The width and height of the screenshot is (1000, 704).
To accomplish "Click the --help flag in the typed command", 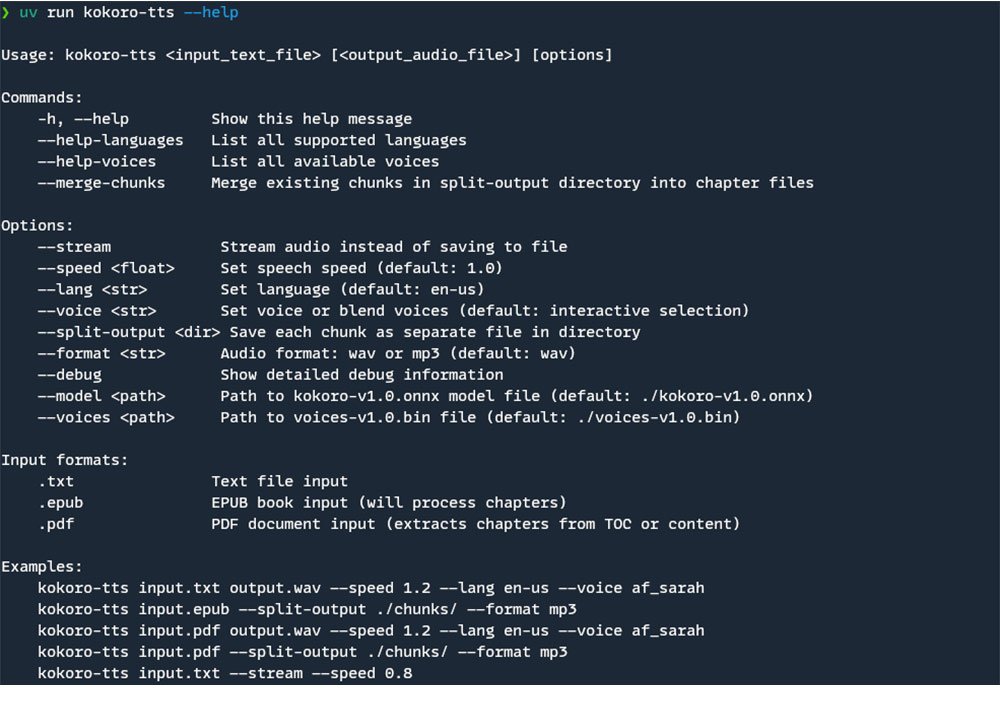I will pyautogui.click(x=211, y=13).
